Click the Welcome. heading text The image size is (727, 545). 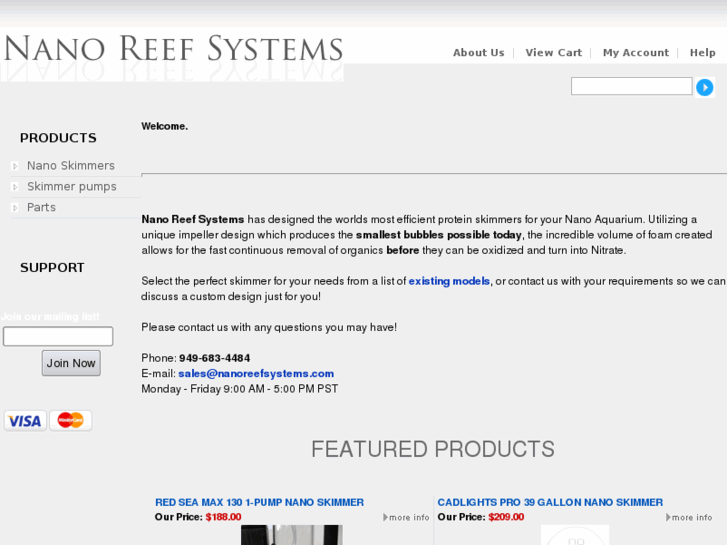coord(165,126)
